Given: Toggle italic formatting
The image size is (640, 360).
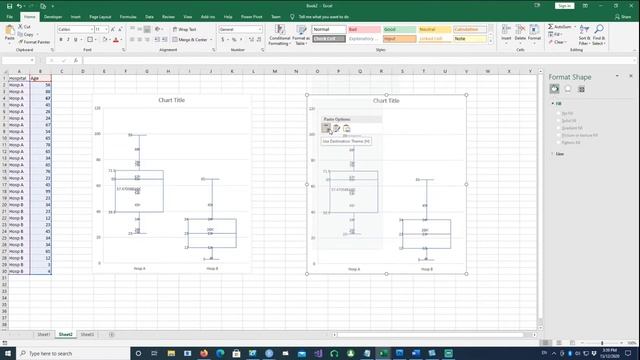Looking at the screenshot, I should pyautogui.click(x=68, y=40).
